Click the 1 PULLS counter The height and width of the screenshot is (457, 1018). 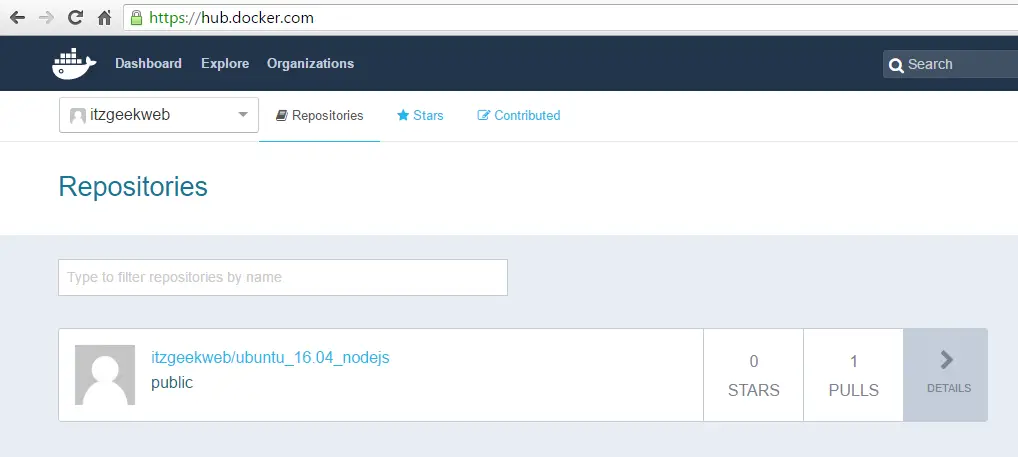point(853,375)
